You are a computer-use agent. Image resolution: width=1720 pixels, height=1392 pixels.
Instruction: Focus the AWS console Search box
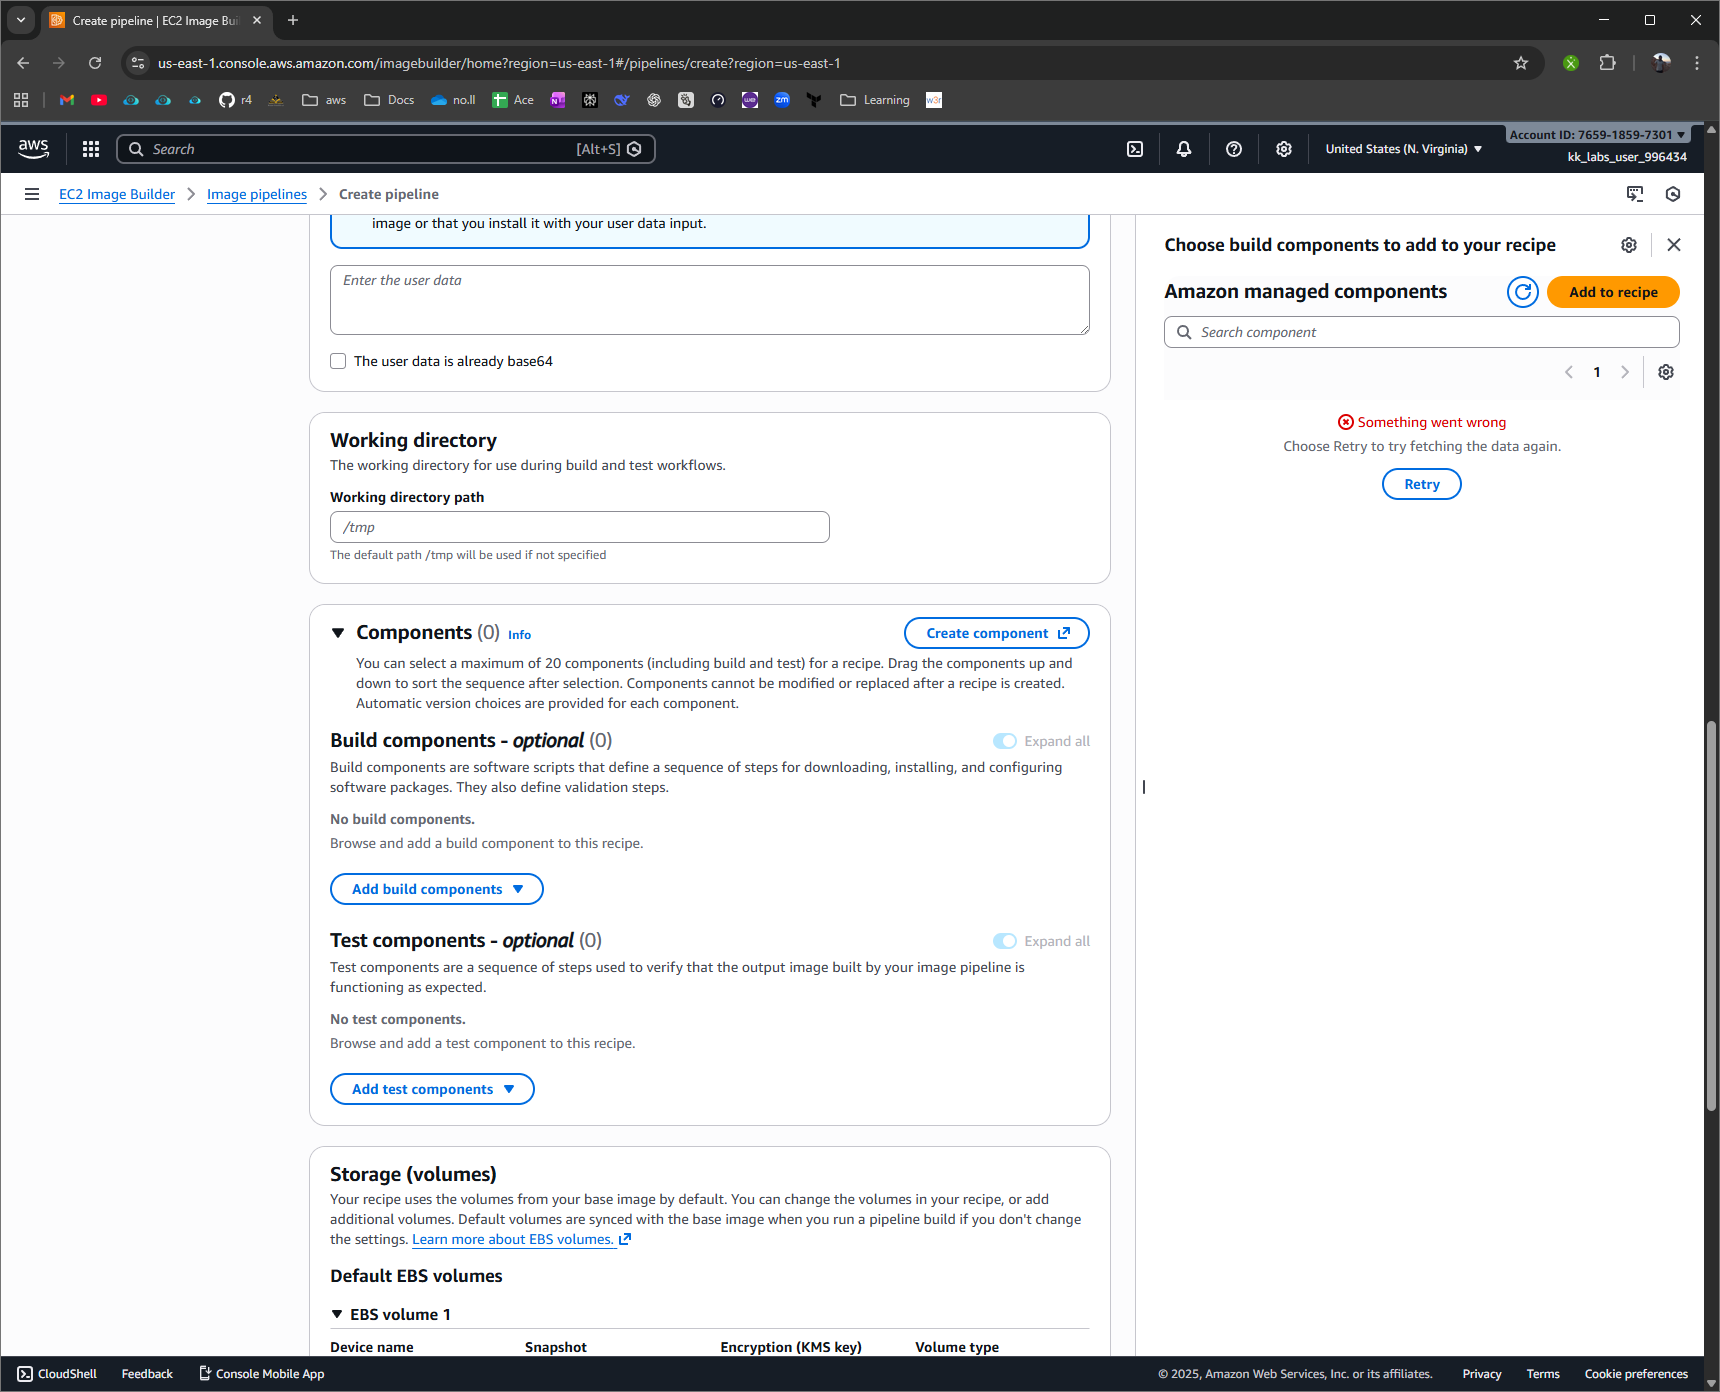(386, 149)
